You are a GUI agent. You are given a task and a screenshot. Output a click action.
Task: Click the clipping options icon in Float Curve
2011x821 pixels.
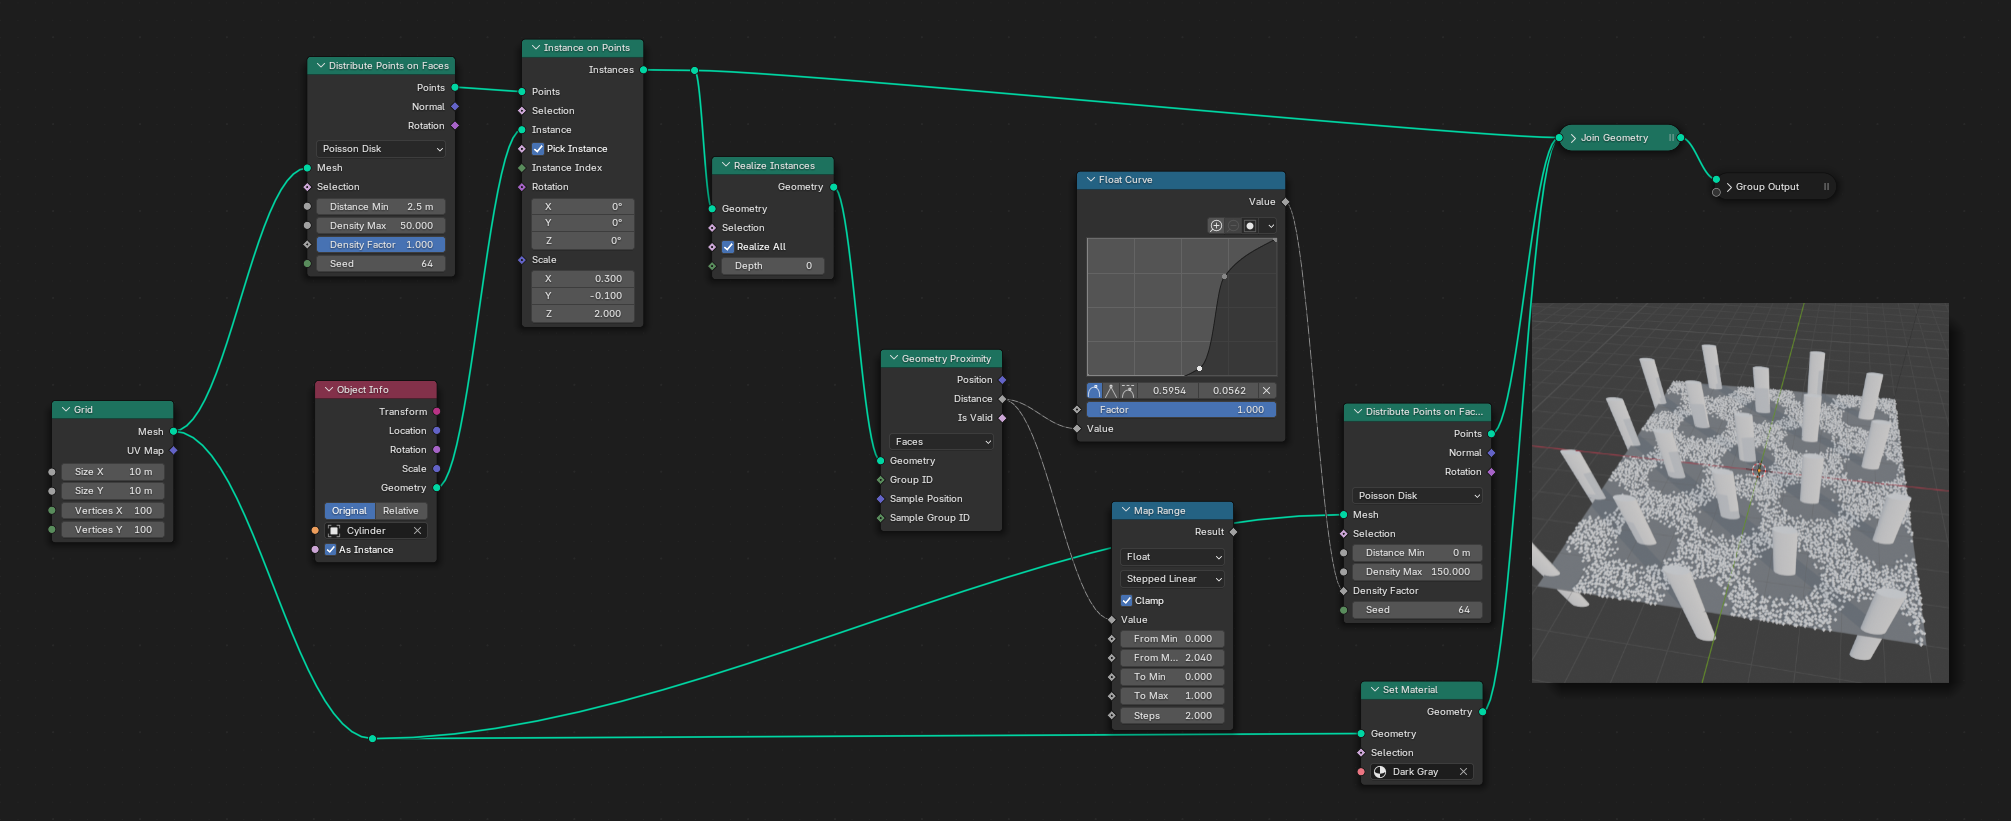point(1250,226)
